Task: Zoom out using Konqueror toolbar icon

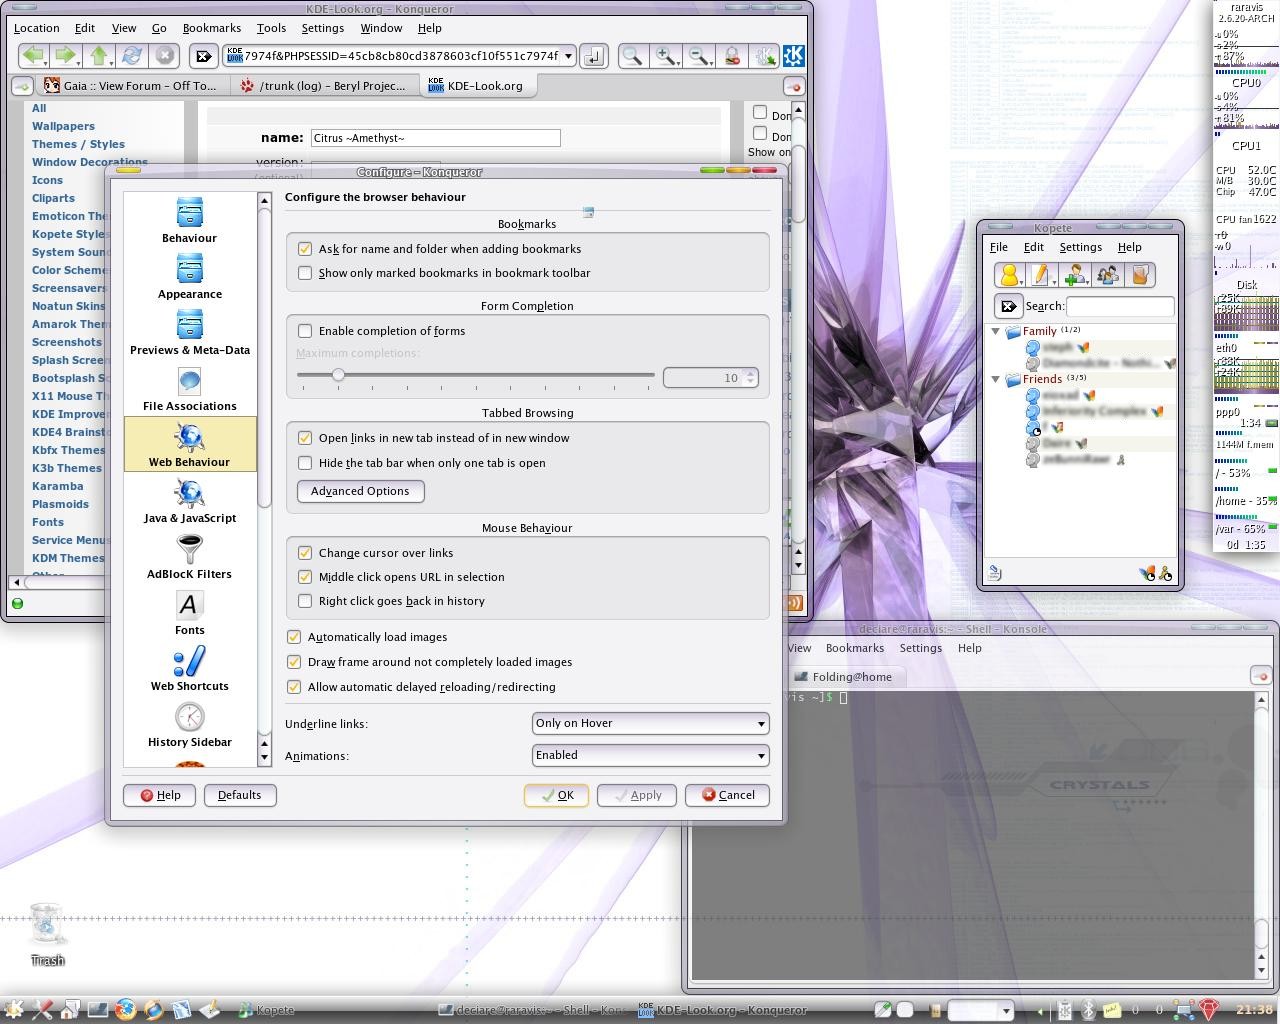Action: [x=698, y=57]
